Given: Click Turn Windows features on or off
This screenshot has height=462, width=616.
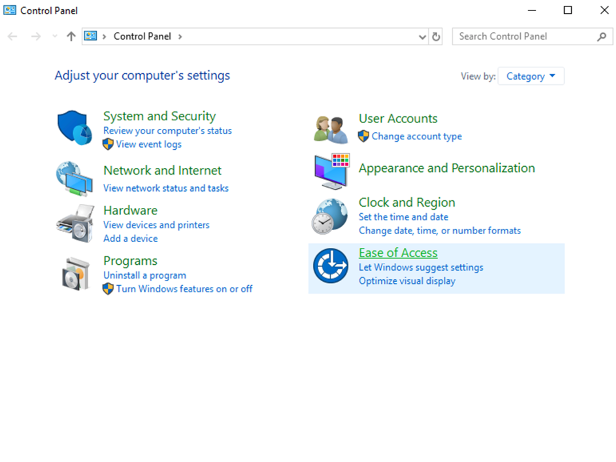Looking at the screenshot, I should click(184, 289).
